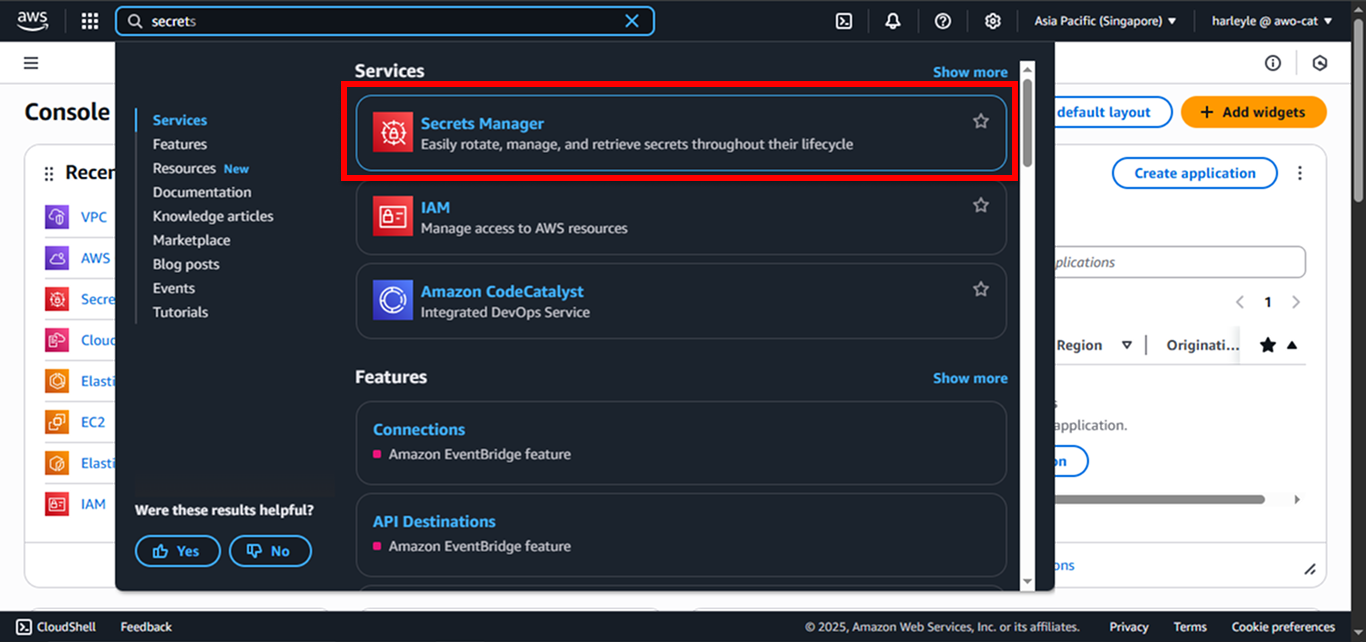1366x642 pixels.
Task: Click the AWS logo home icon
Action: [x=33, y=21]
